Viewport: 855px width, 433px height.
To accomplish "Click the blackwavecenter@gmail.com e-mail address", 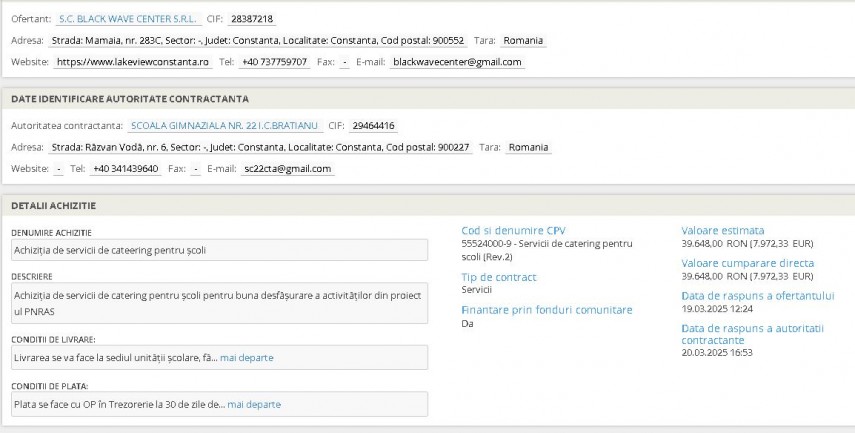I will [x=457, y=62].
